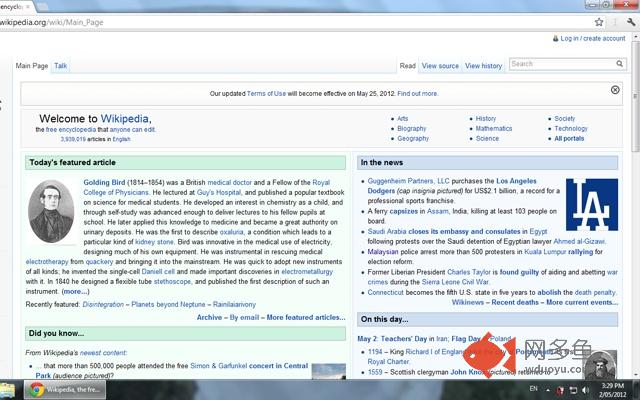This screenshot has height=400, width=640.
Task: Open More featured articles link
Action: coord(306,318)
